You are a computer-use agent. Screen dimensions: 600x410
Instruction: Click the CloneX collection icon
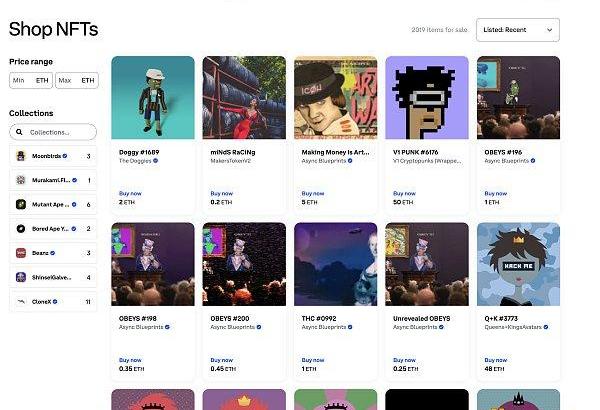click(21, 302)
